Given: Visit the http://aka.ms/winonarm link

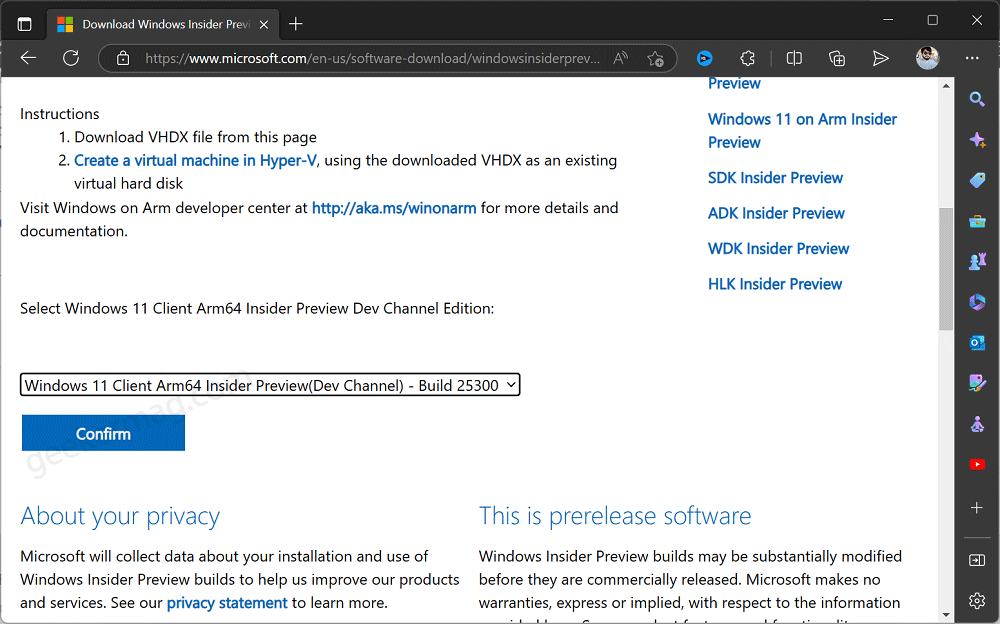Looking at the screenshot, I should pos(394,208).
